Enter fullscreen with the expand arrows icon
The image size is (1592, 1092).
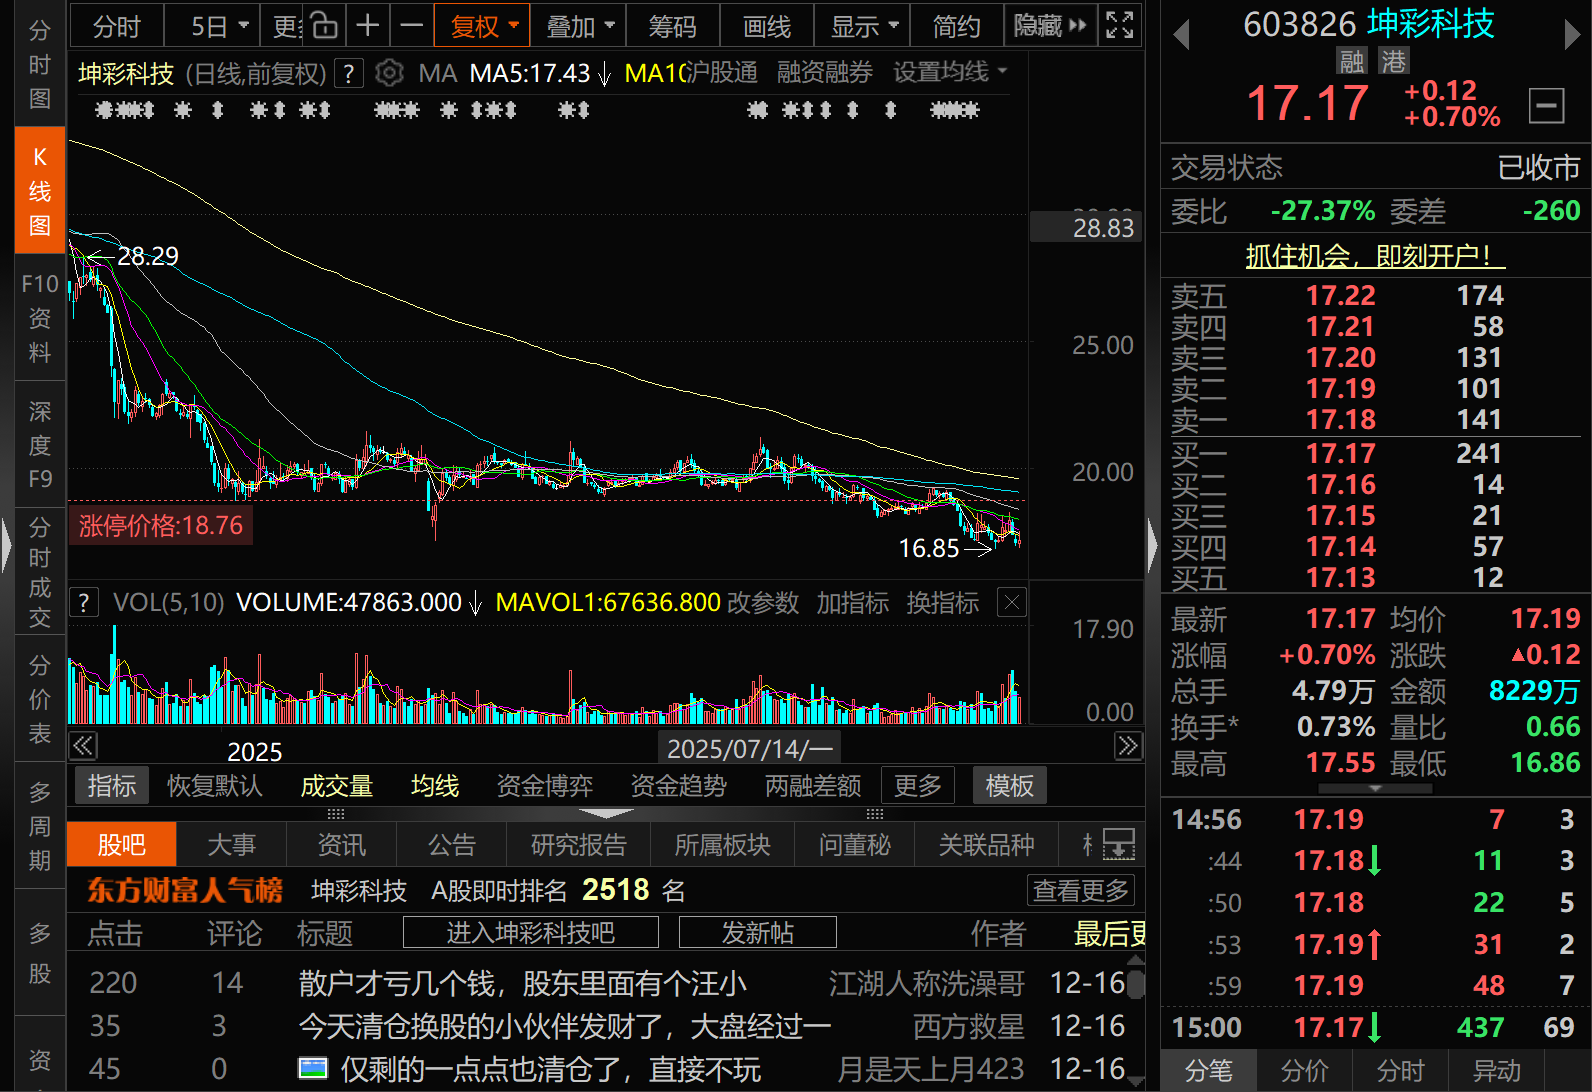[x=1119, y=25]
